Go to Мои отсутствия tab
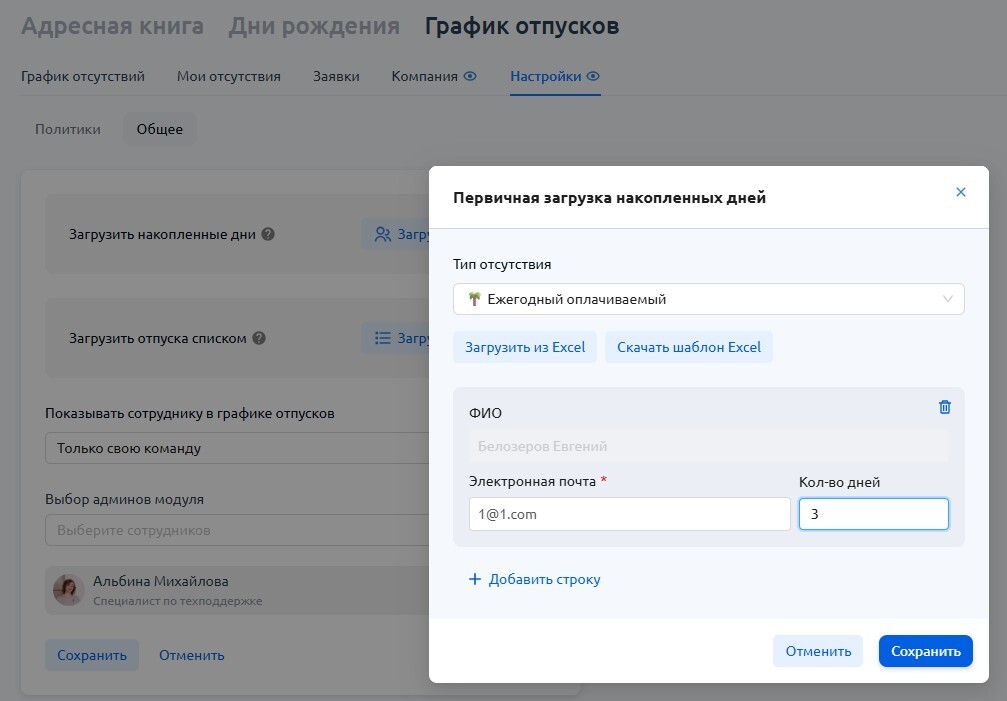The image size is (1007, 701). tap(229, 76)
